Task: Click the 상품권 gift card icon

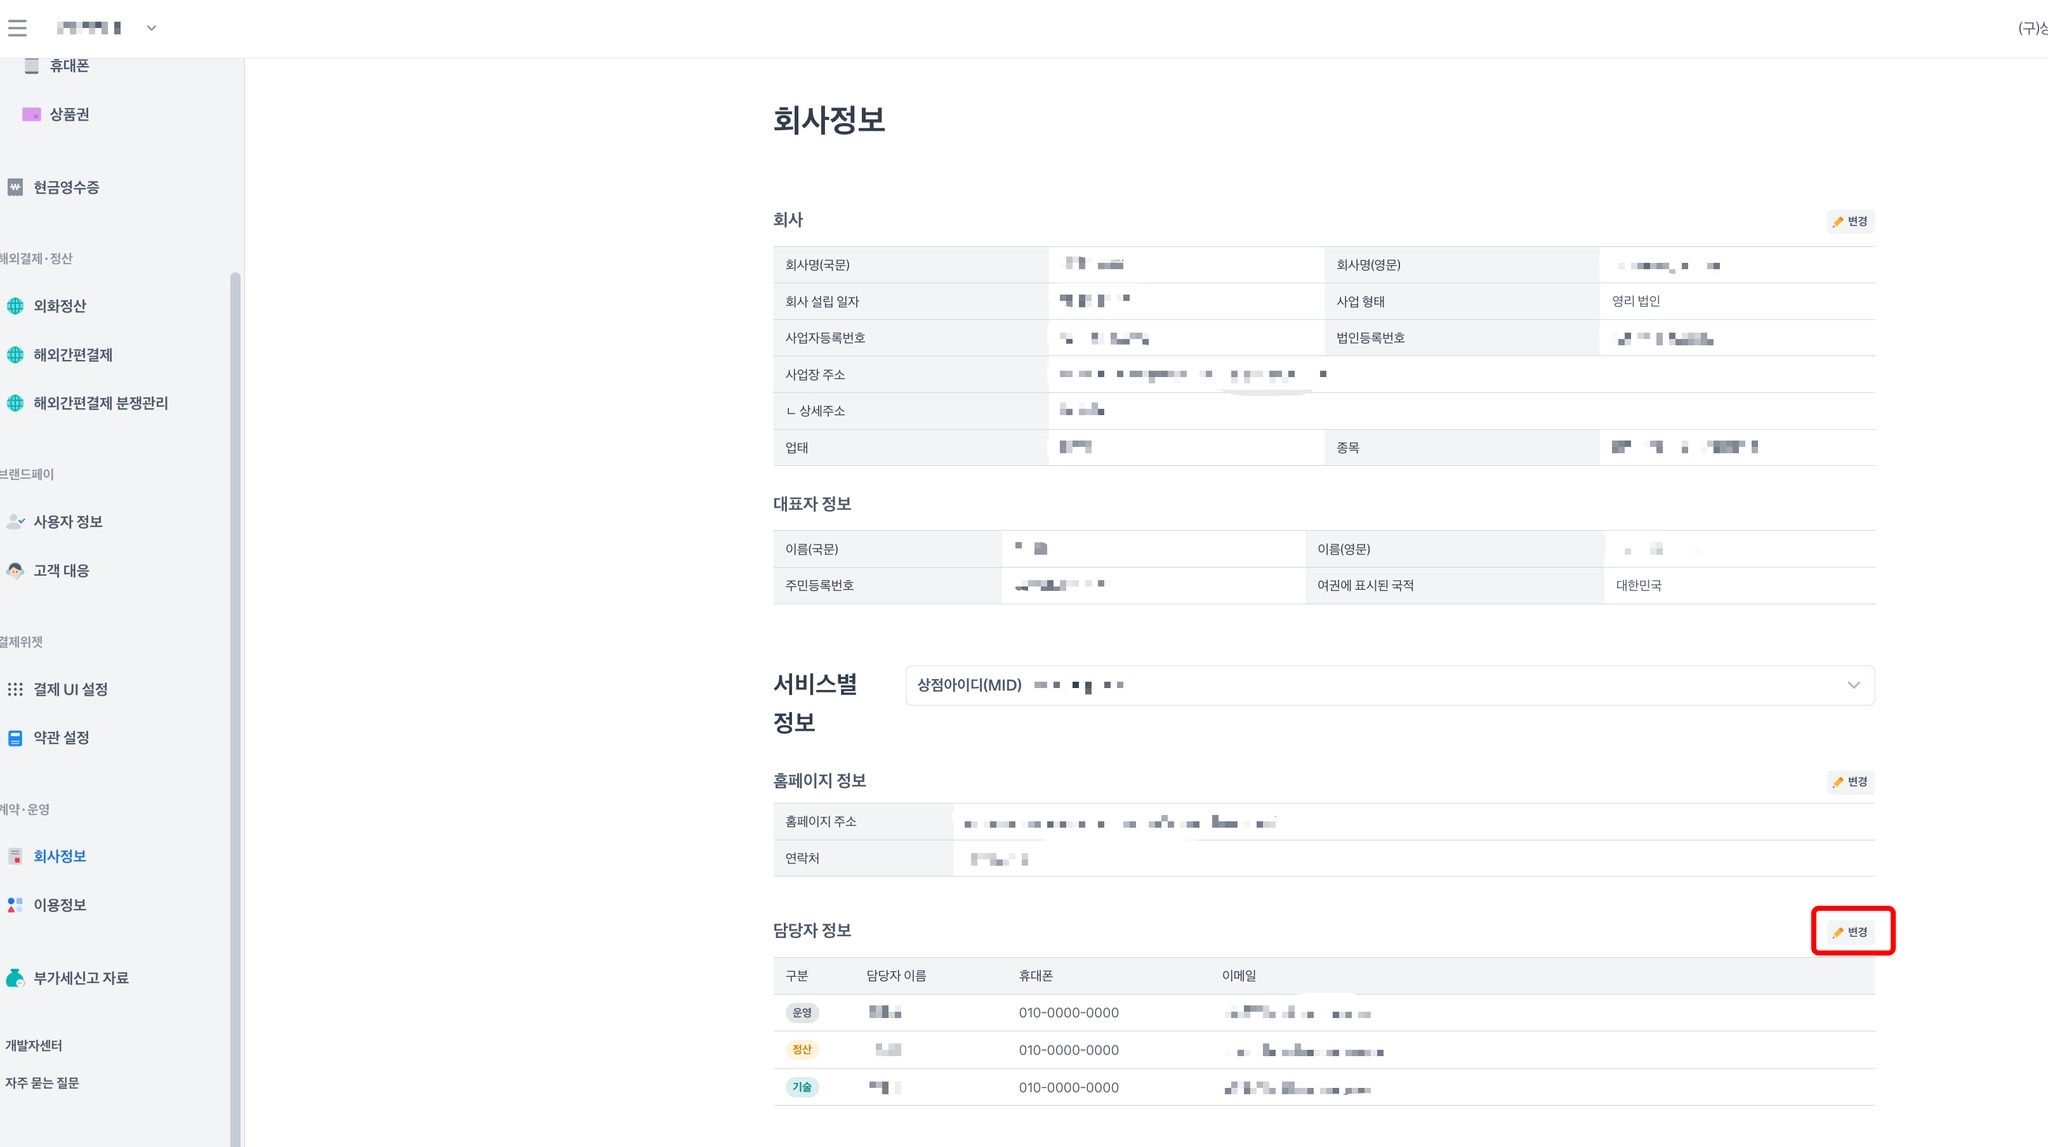Action: click(x=31, y=115)
